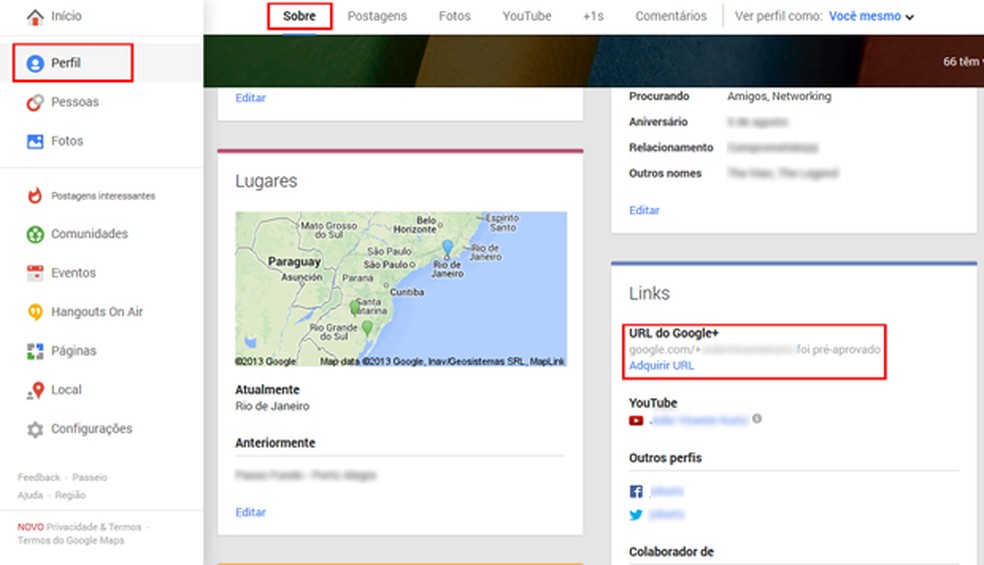Click the Passeio footer link
Screen dimensions: 984x565
(90, 478)
